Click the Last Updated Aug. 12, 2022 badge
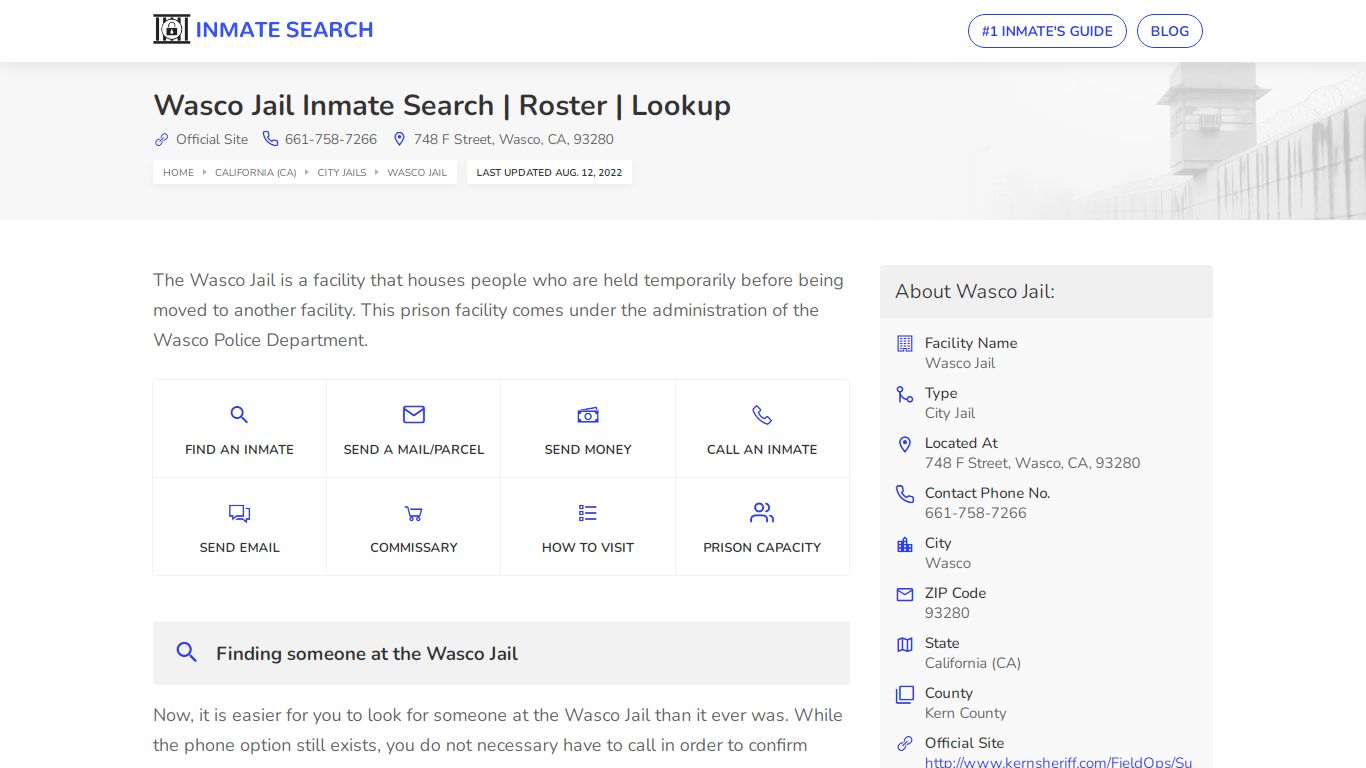1366x768 pixels. pos(549,172)
